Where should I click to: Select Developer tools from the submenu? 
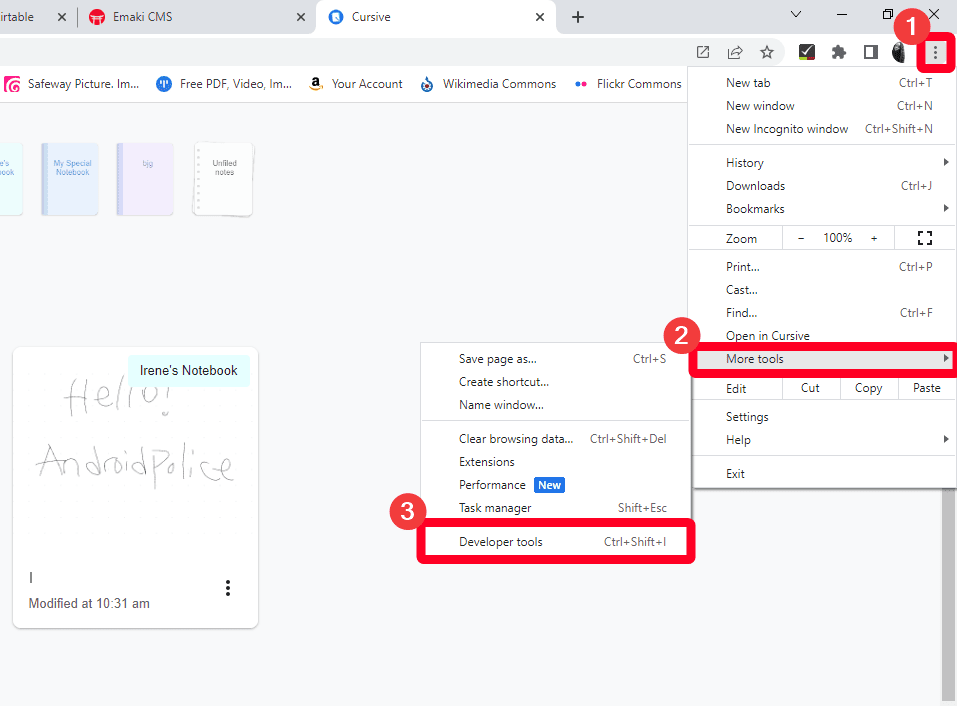coord(500,541)
